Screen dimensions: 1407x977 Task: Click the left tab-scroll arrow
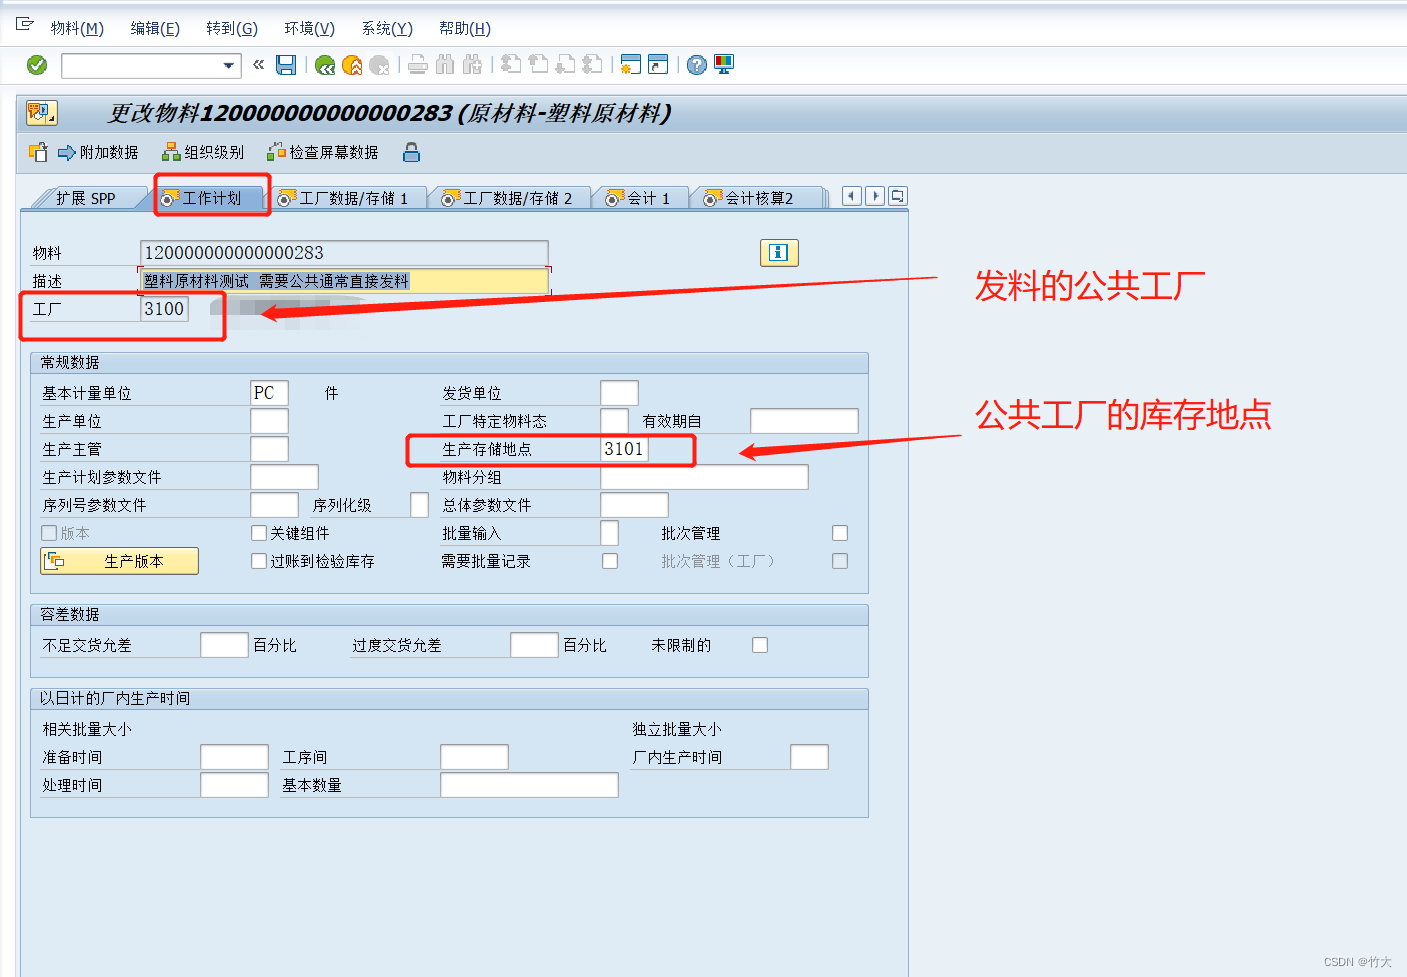850,196
